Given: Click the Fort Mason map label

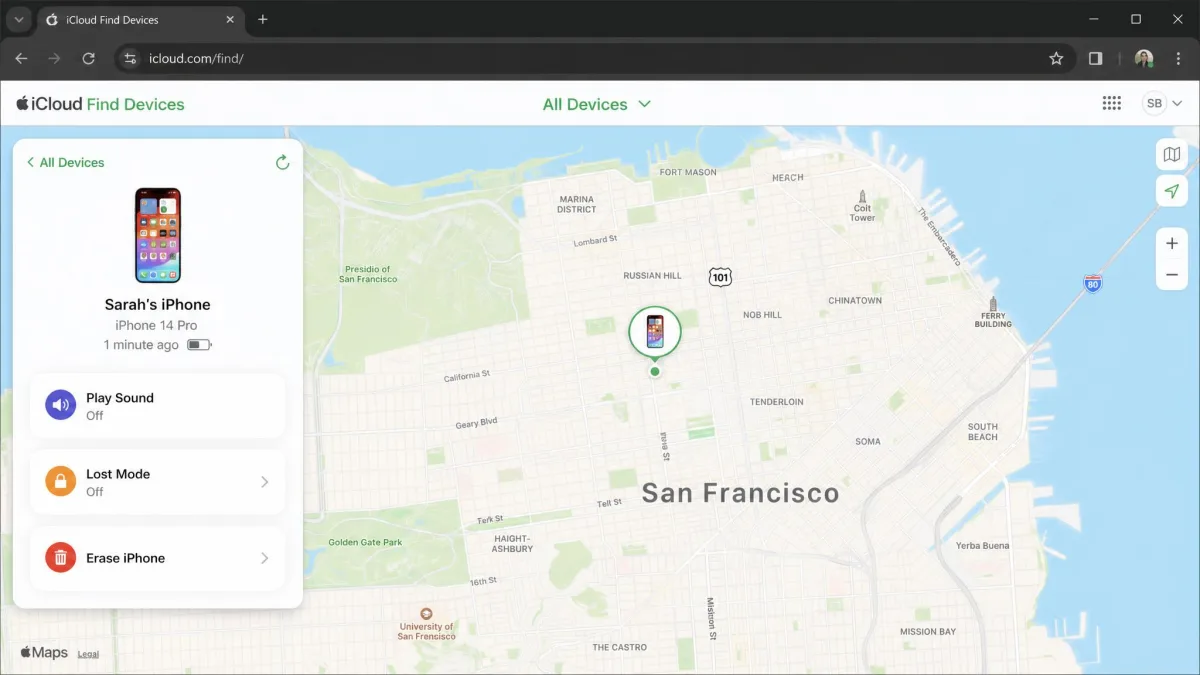Looking at the screenshot, I should (x=688, y=172).
